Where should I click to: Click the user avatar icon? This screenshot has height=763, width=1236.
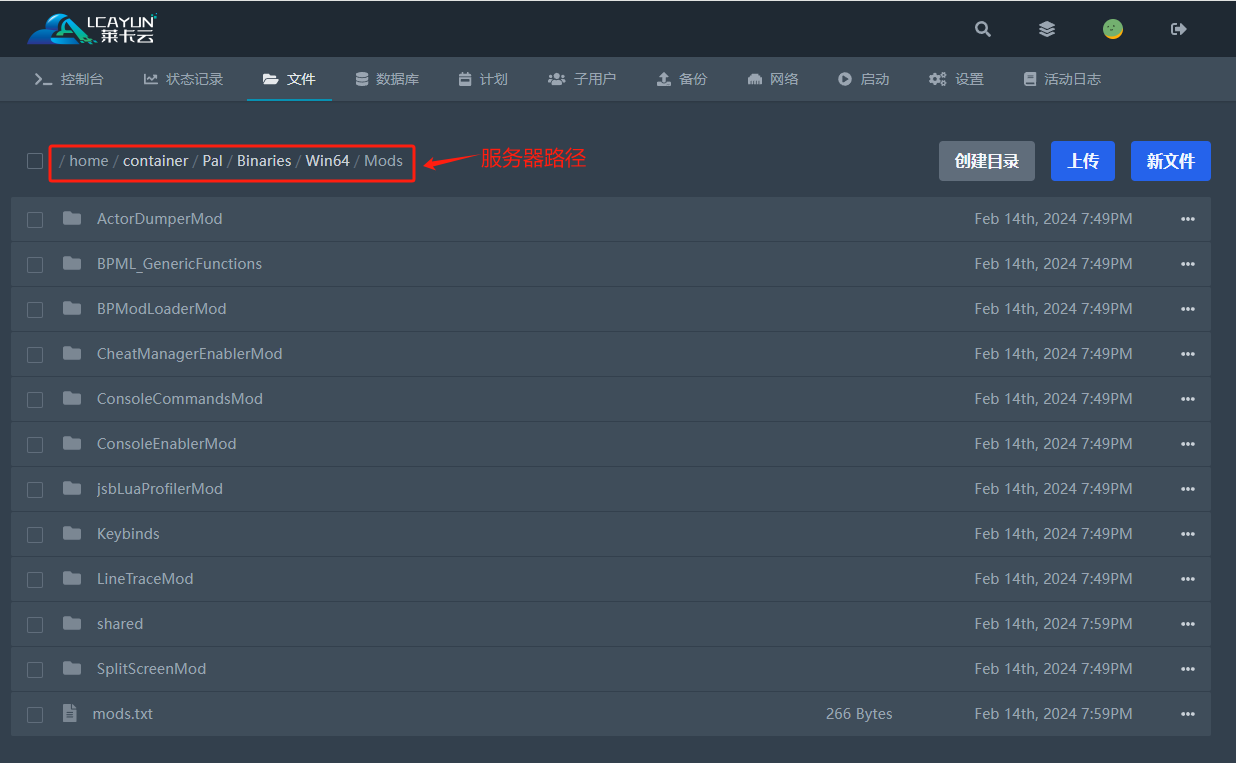[1112, 29]
